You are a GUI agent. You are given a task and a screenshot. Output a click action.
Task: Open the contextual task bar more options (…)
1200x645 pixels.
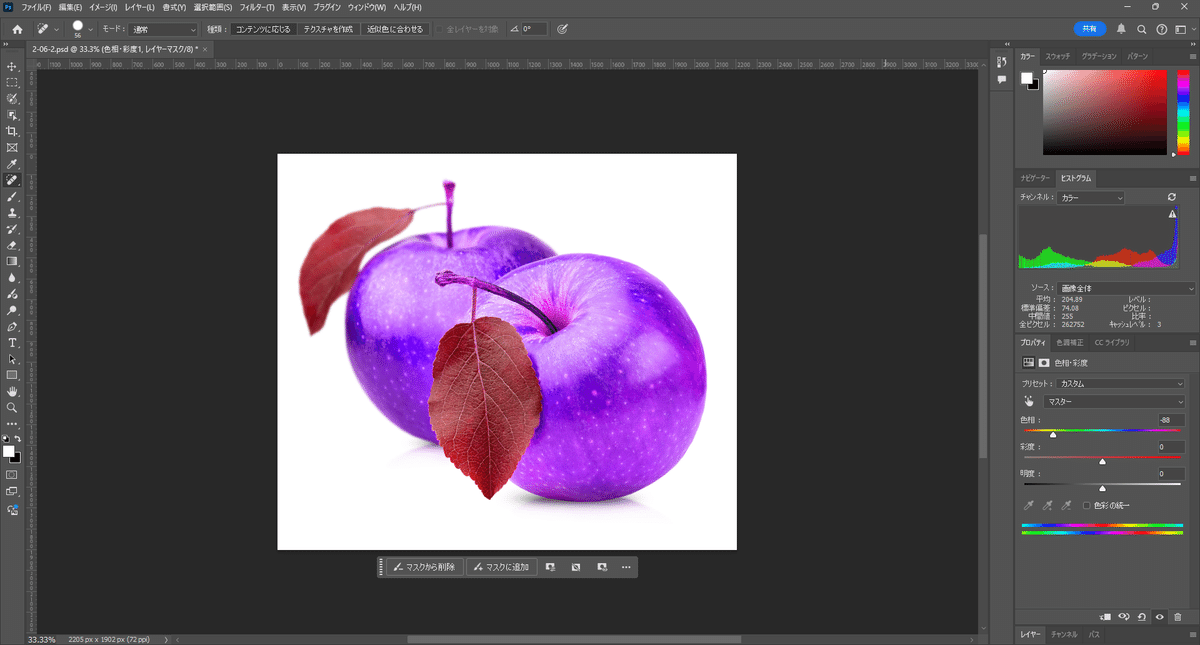coord(626,567)
